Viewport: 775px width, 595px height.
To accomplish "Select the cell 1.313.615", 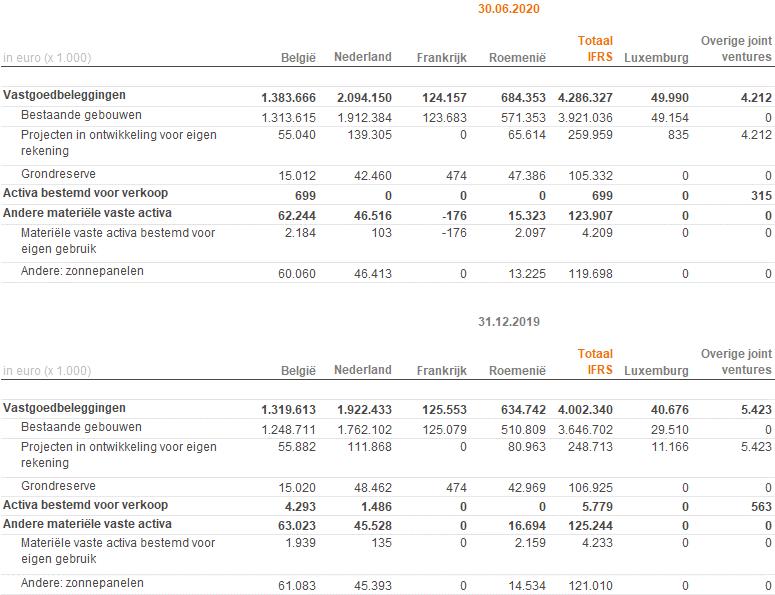I will (x=289, y=118).
